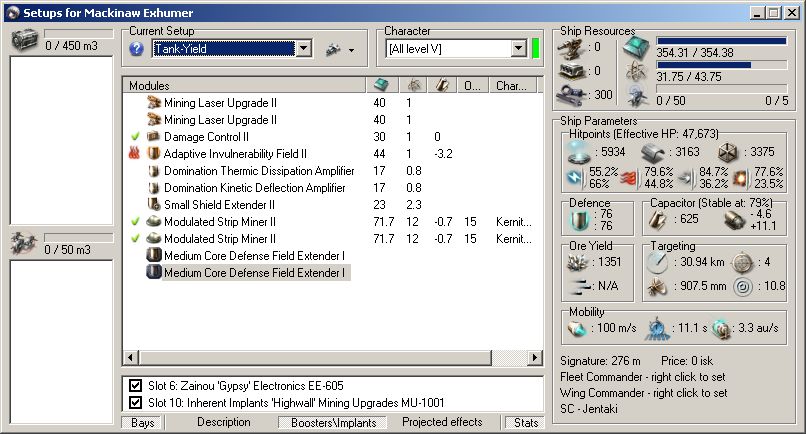Click the shield hitpoints icon next to 5934

(x=579, y=152)
